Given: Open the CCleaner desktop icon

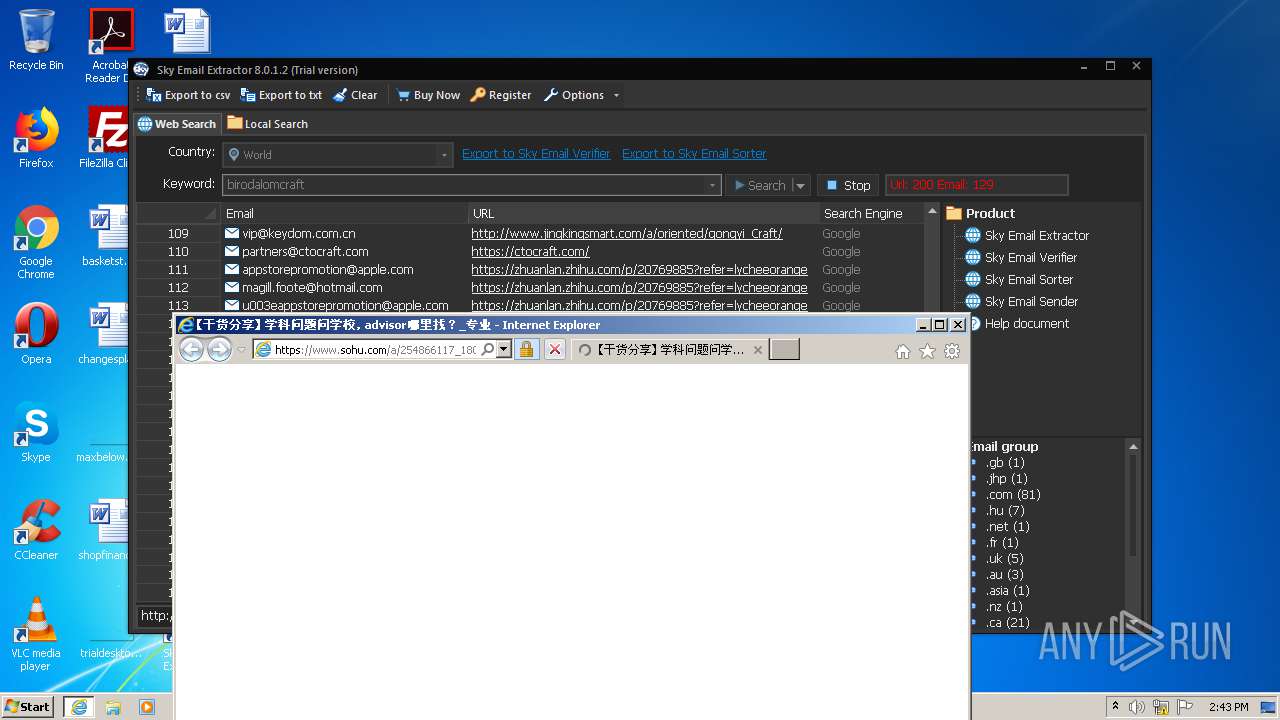Looking at the screenshot, I should pos(36,529).
